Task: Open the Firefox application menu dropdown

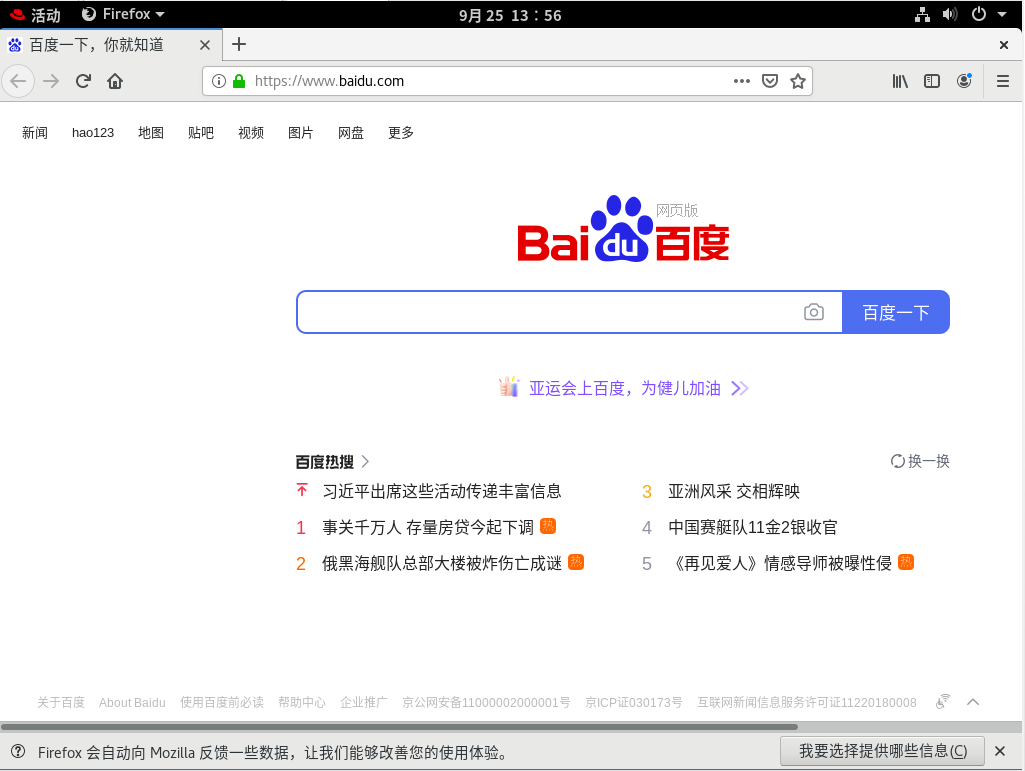Action: 123,14
